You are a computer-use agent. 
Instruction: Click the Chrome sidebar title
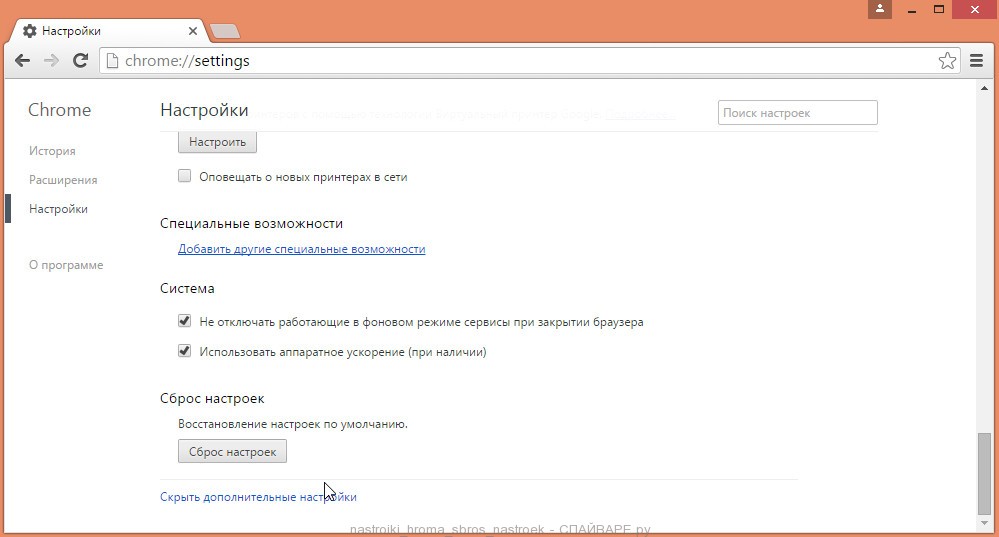59,110
